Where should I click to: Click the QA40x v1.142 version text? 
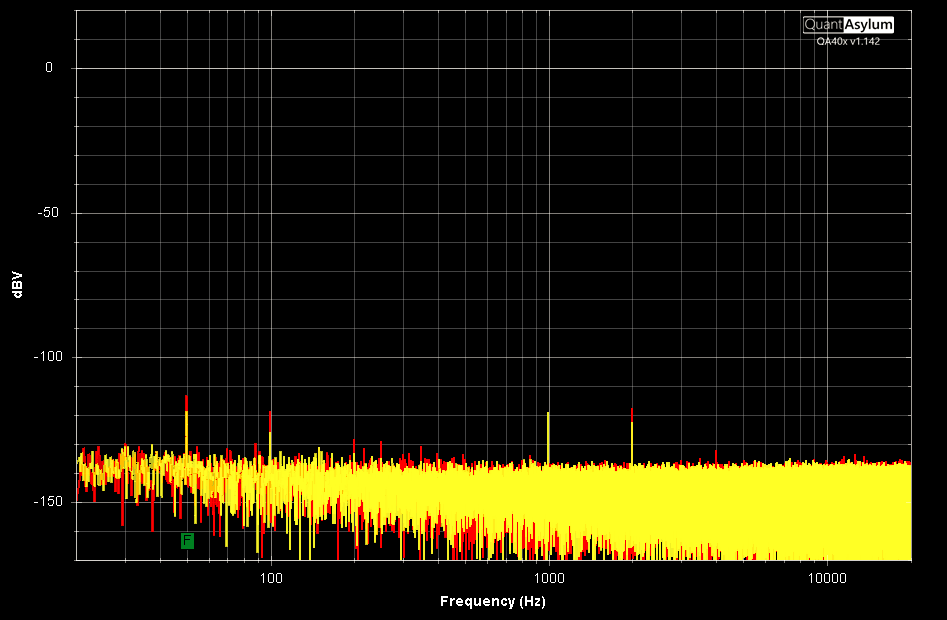(x=848, y=41)
